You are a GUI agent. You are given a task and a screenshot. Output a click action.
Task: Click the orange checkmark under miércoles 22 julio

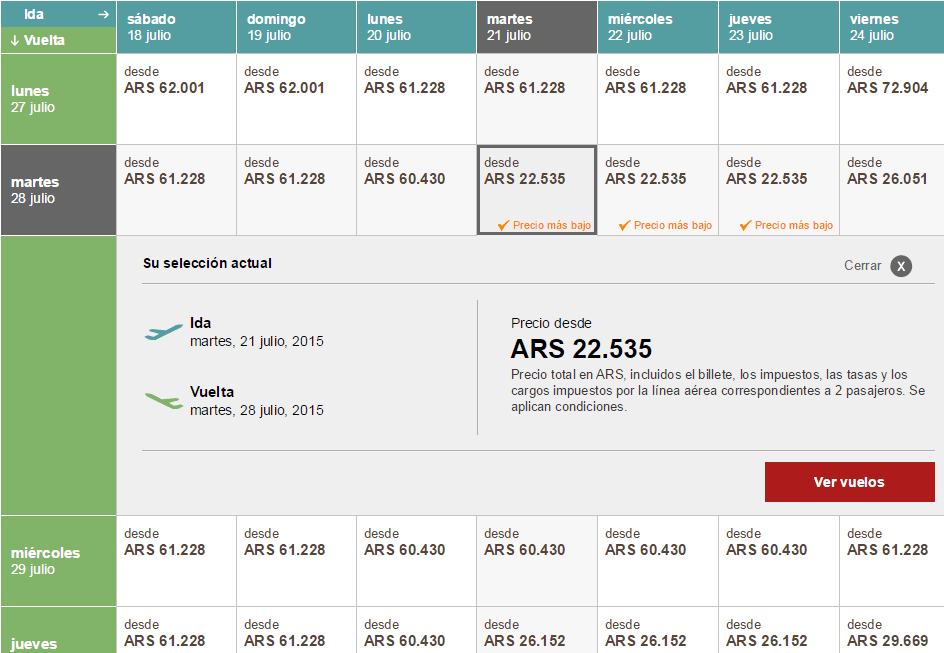(625, 225)
